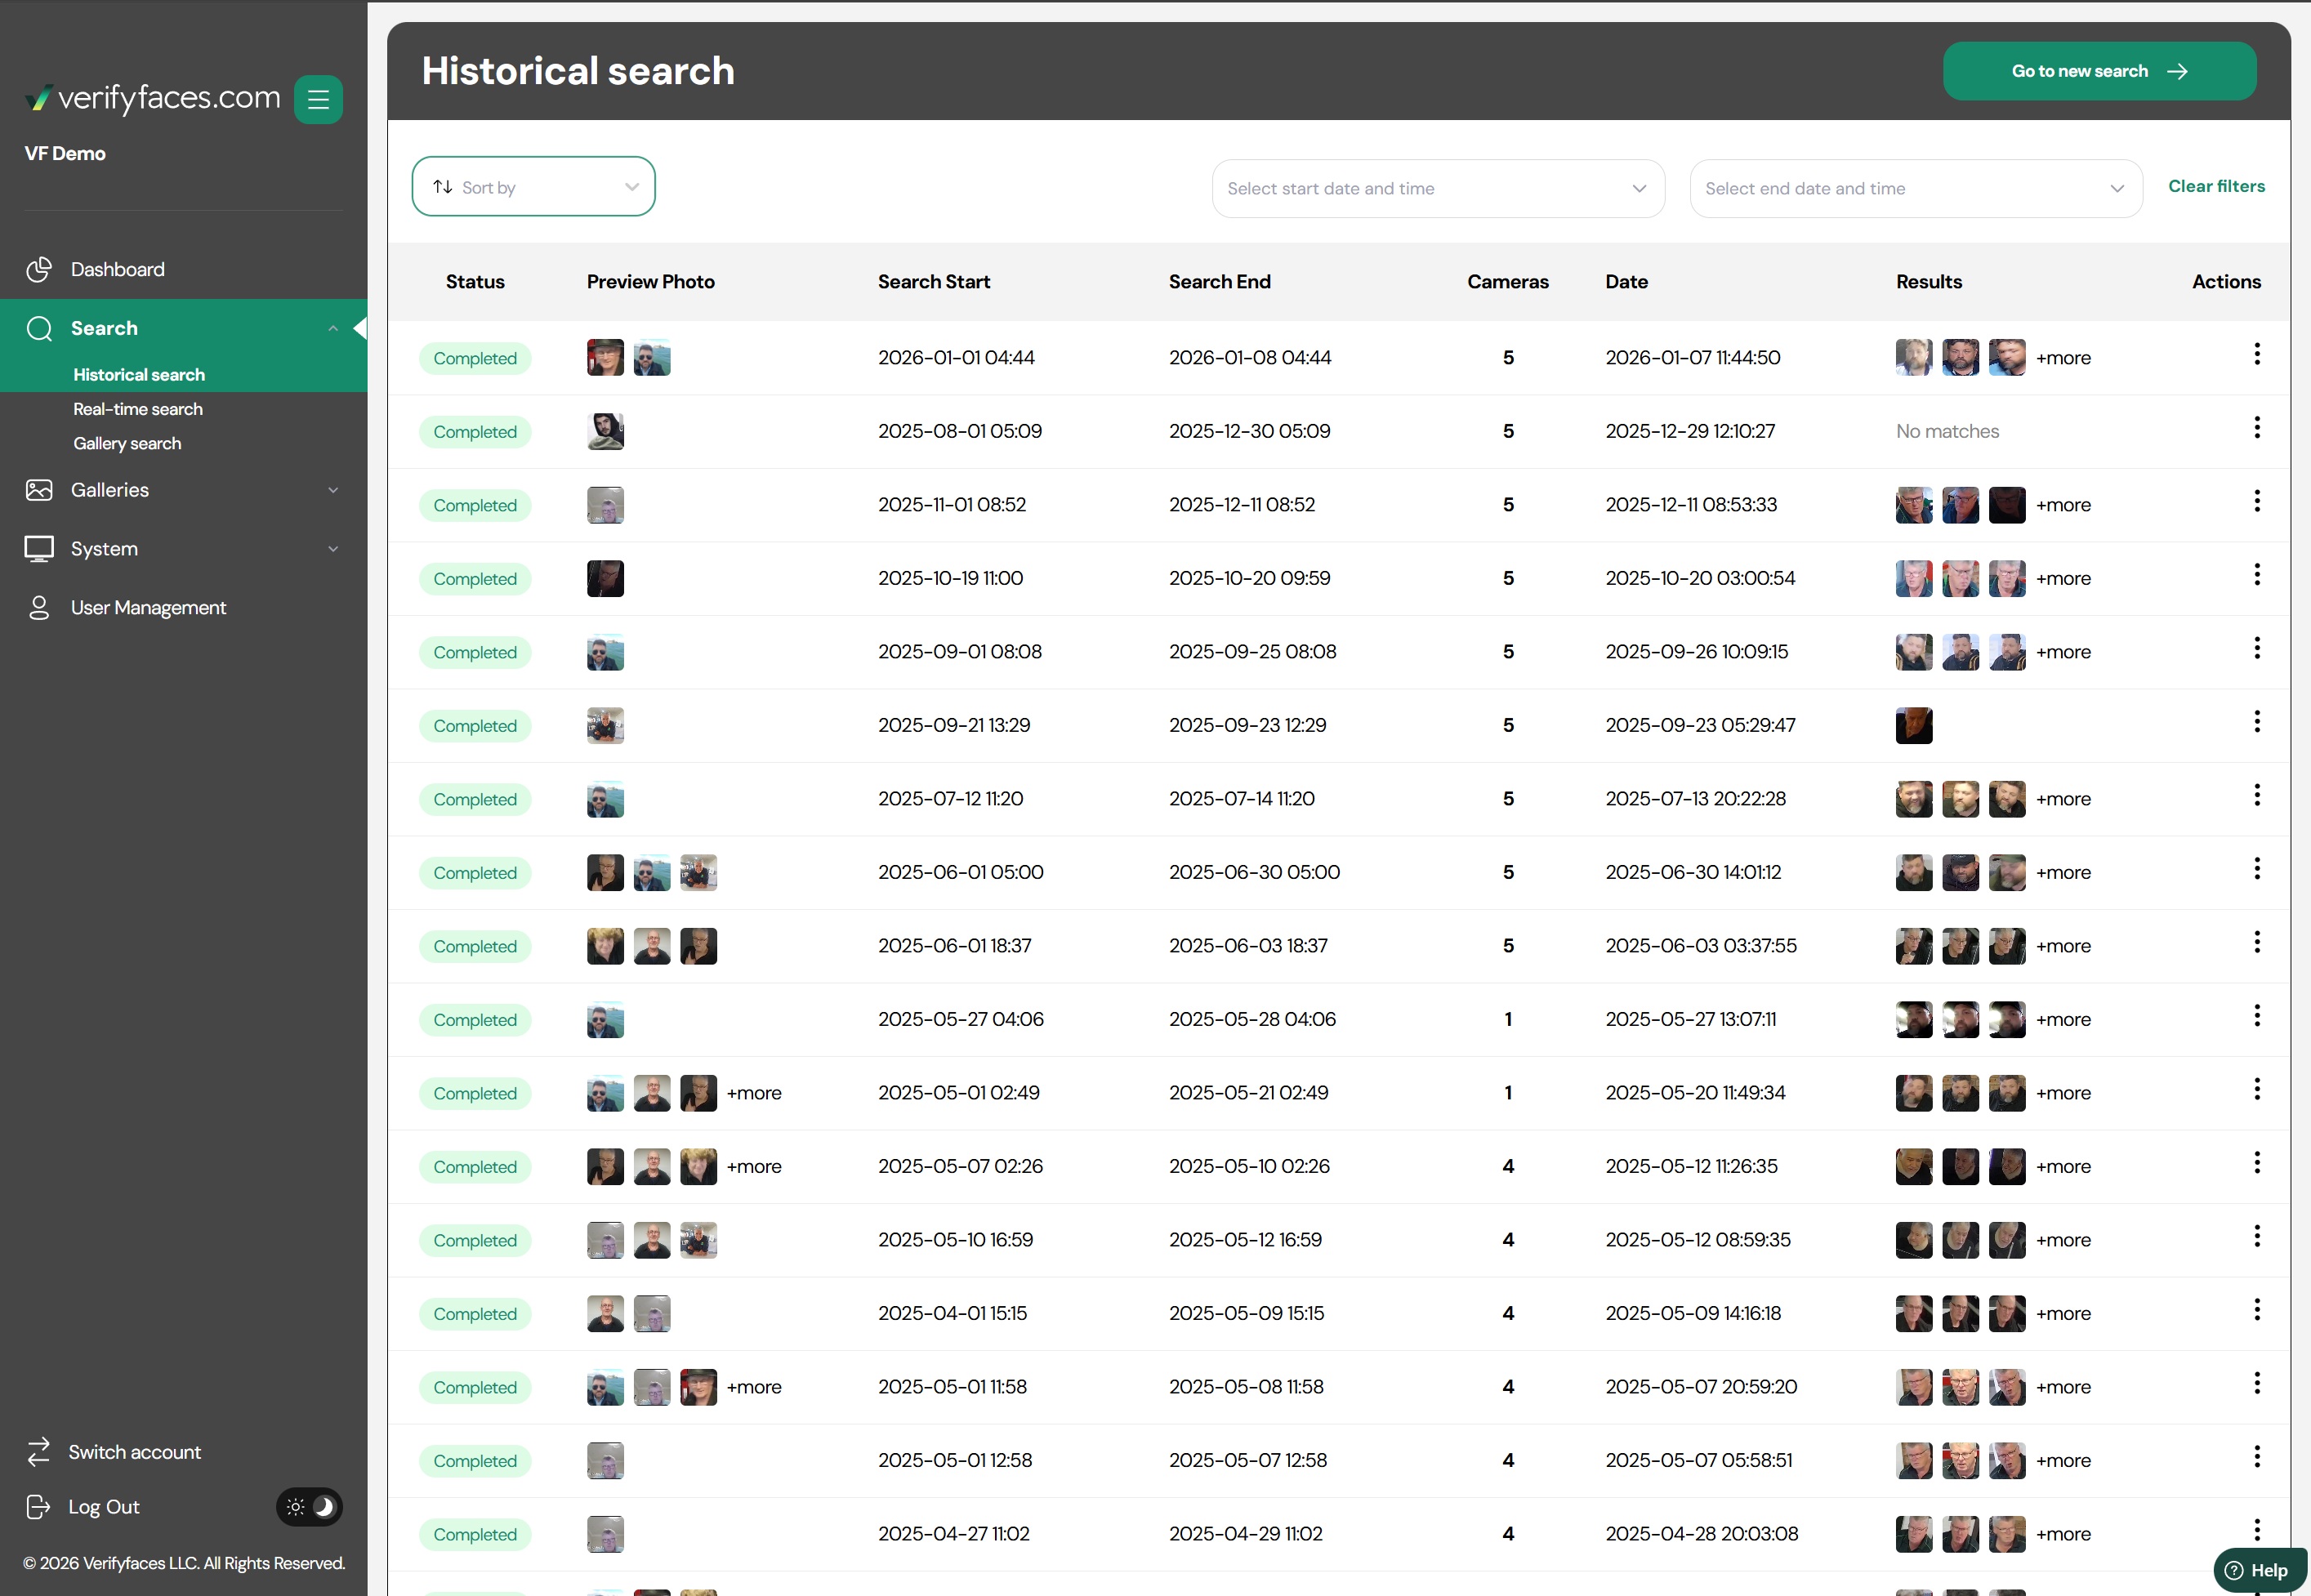Open the Sort by dropdown
This screenshot has width=2311, height=1596.
(x=533, y=187)
